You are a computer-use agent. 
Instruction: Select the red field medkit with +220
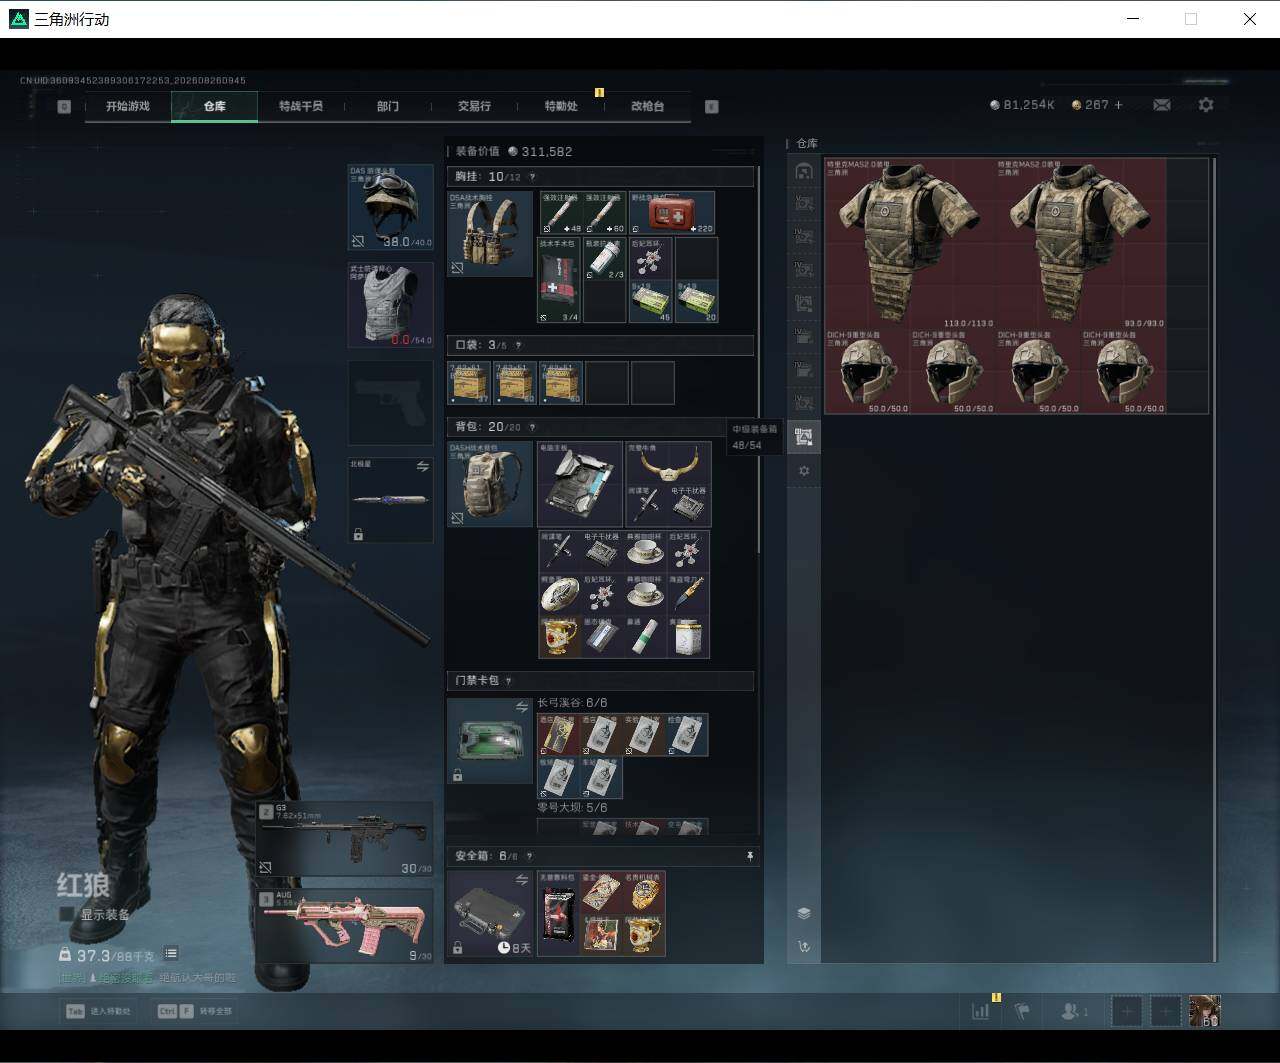point(672,213)
